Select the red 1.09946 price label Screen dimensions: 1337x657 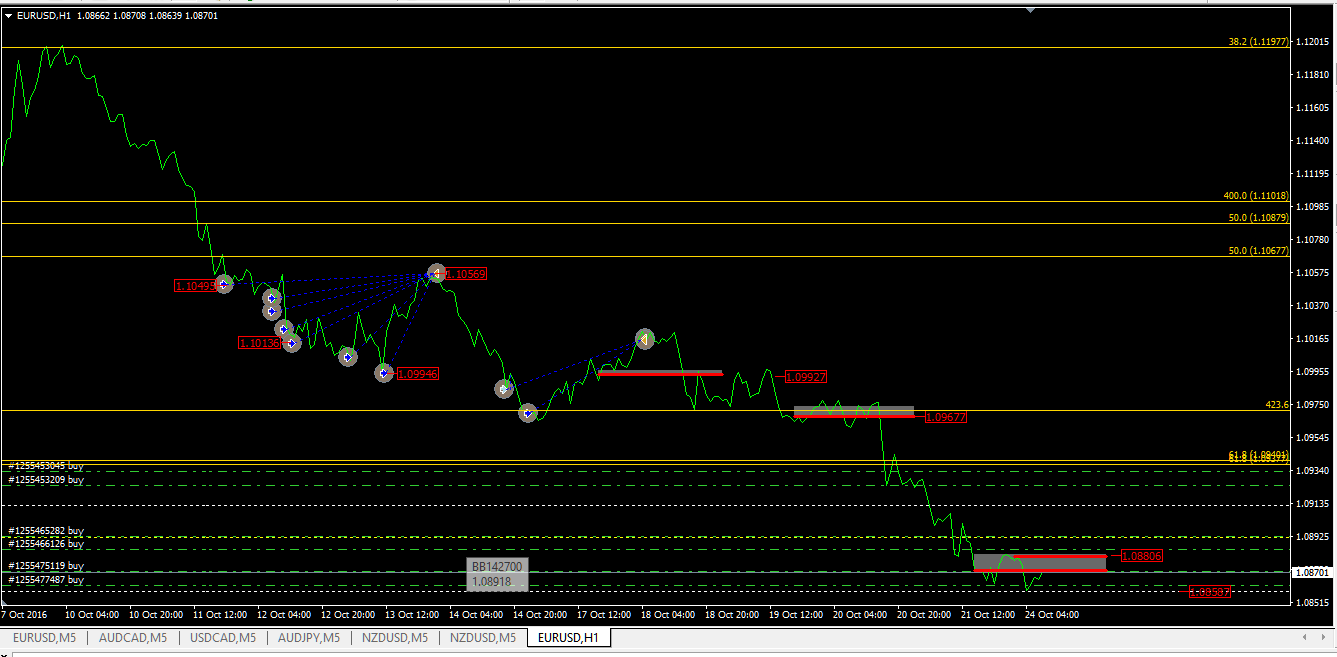pyautogui.click(x=418, y=374)
